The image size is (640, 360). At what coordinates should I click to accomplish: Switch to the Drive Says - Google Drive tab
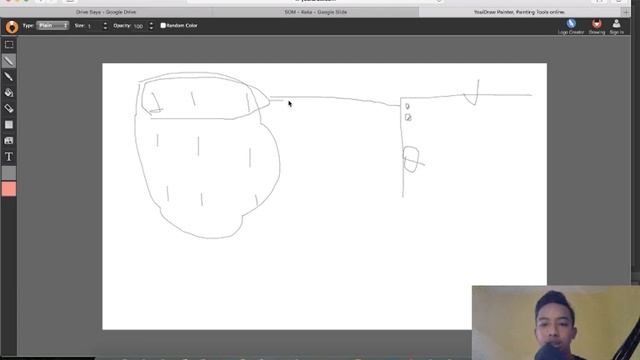[106, 12]
